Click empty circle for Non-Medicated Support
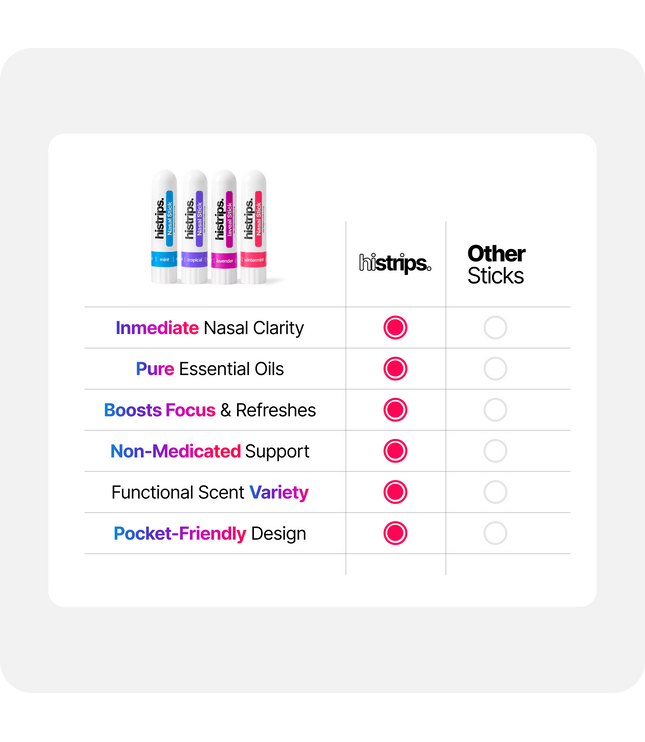 495,451
